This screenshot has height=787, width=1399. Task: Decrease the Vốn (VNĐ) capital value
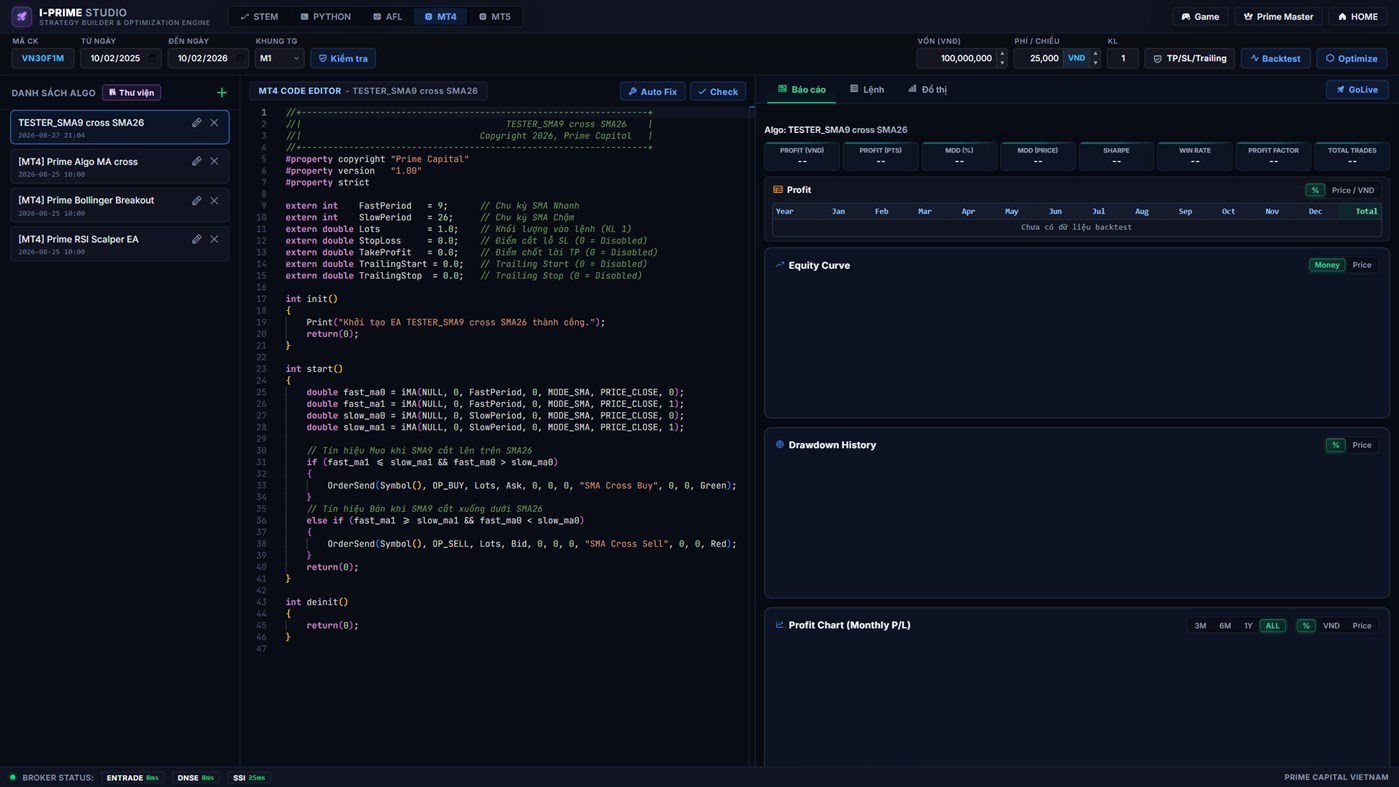point(1002,63)
